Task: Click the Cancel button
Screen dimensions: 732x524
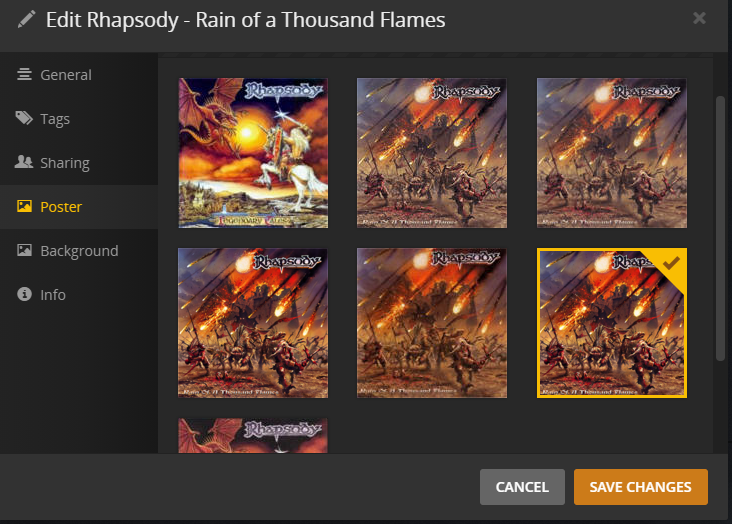Action: 522,487
